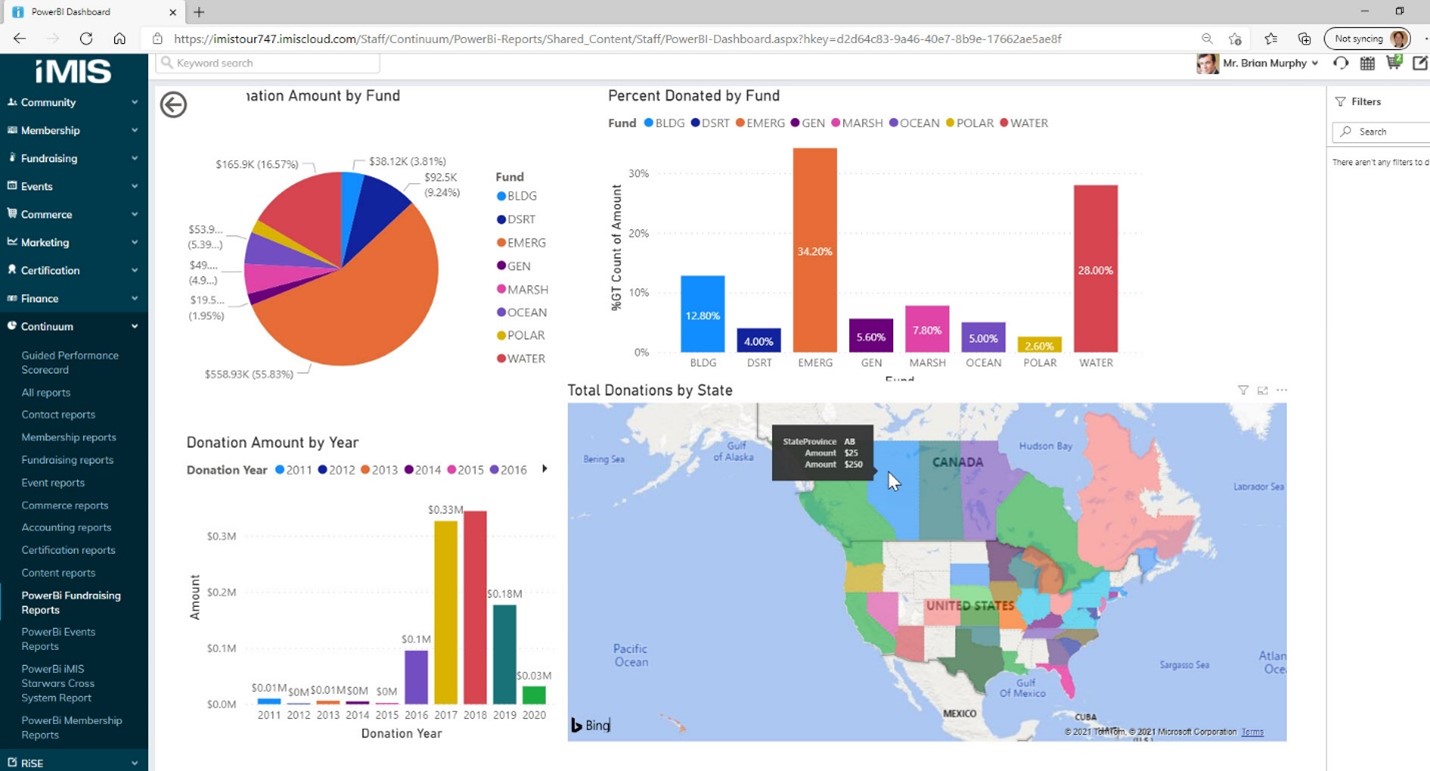Click the 2018 donation bar
Screen dimensions: 1430x771
click(475, 608)
